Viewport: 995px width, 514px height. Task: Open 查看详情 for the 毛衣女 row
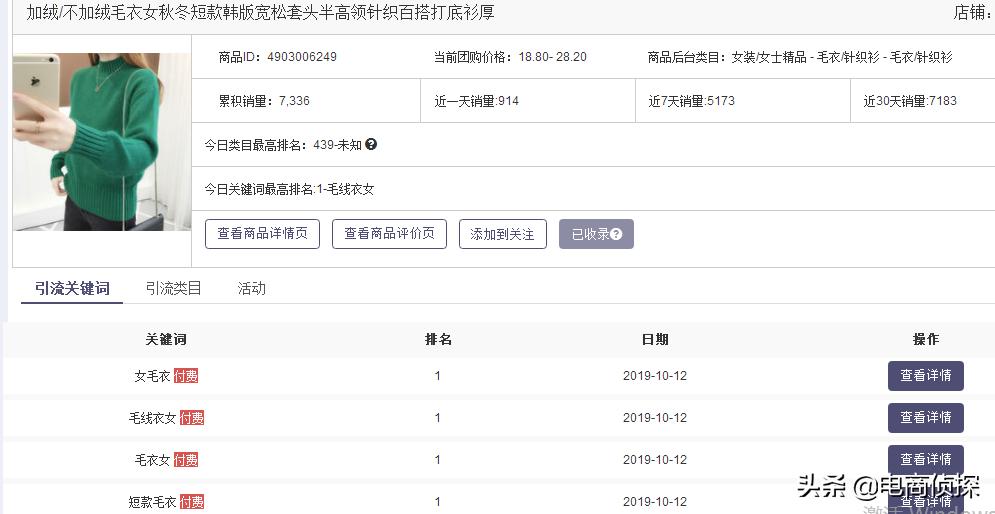(x=925, y=460)
